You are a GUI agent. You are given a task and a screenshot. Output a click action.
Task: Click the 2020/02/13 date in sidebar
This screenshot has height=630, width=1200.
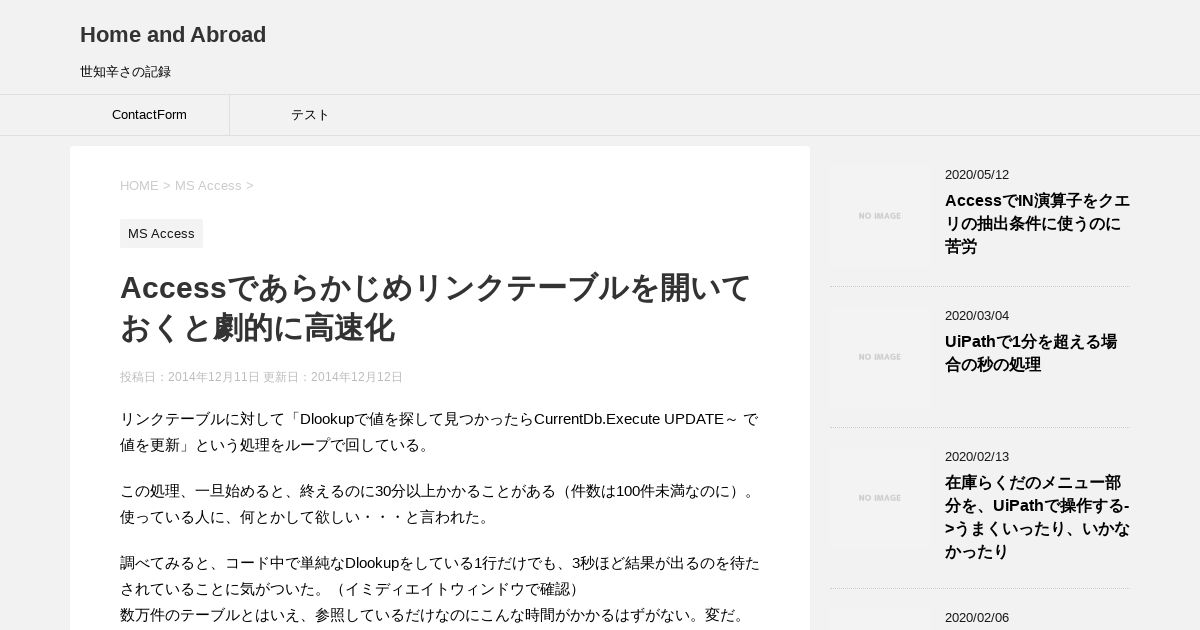tap(977, 457)
